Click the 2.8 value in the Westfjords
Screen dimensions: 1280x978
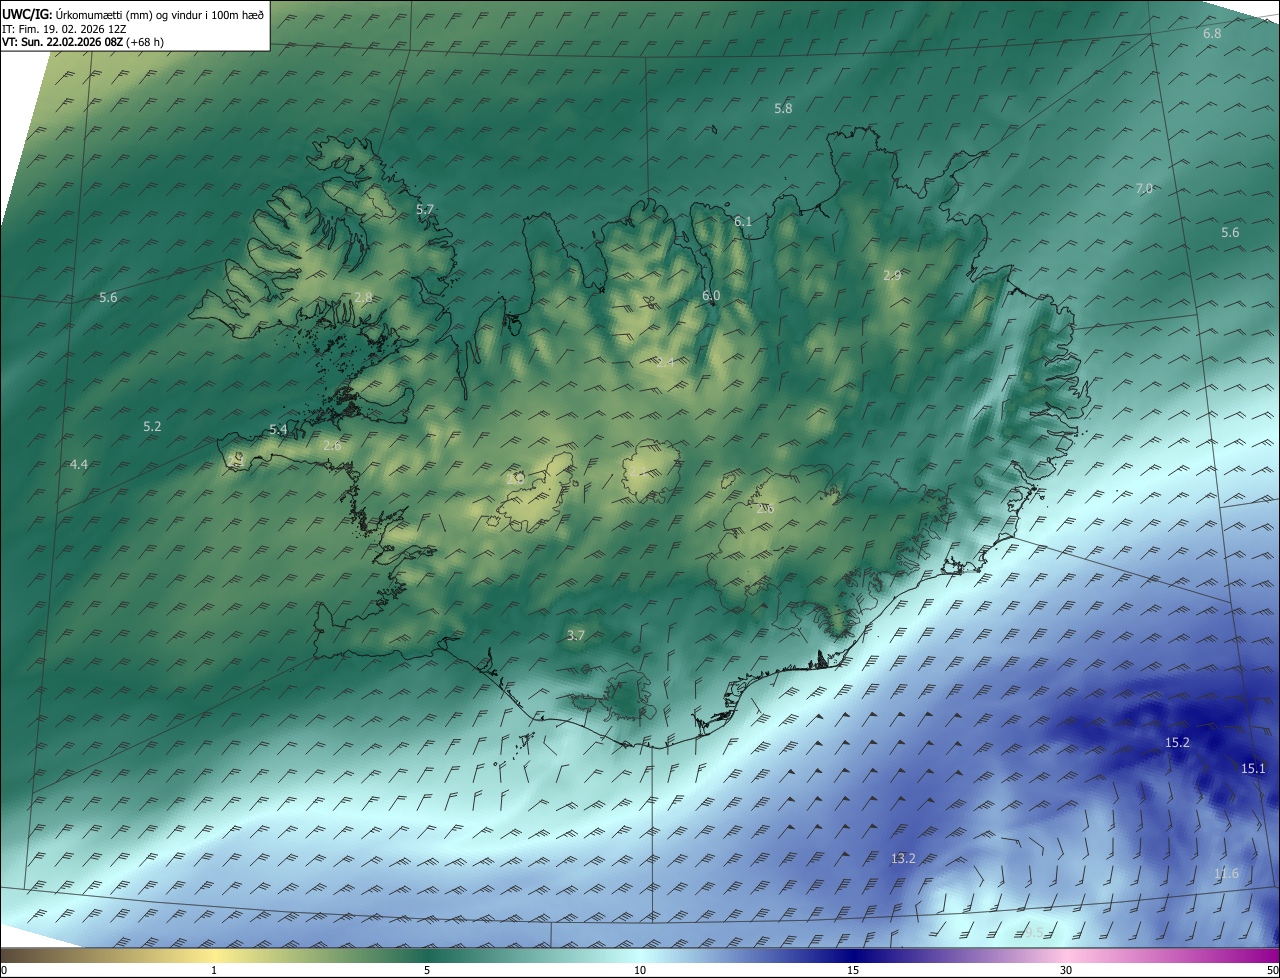pyautogui.click(x=363, y=297)
